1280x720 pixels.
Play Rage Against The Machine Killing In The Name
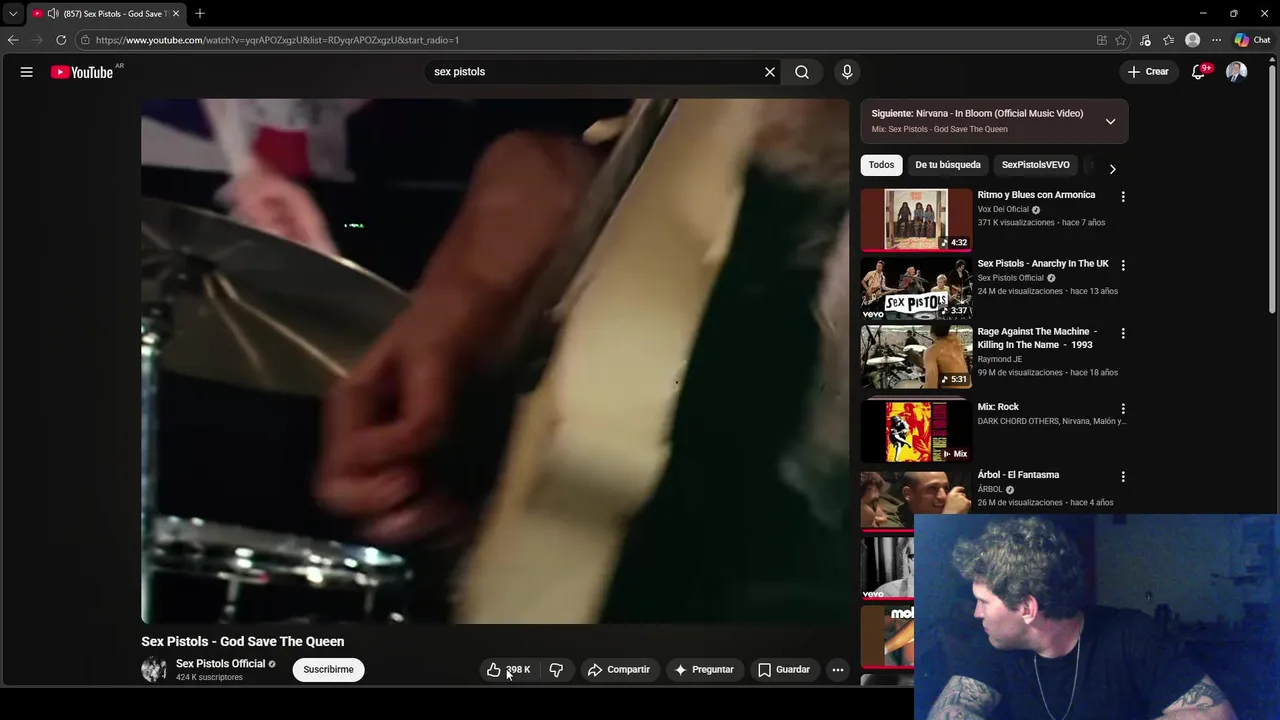[x=916, y=356]
